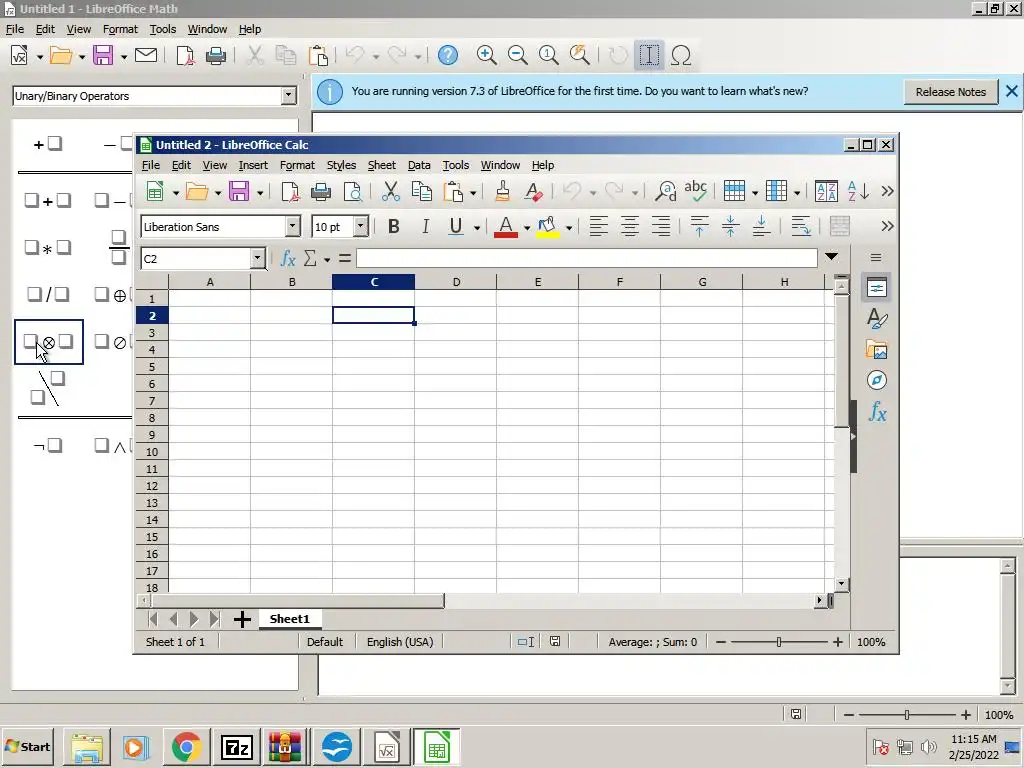
Task: Toggle Align Right in Calc
Action: [661, 227]
